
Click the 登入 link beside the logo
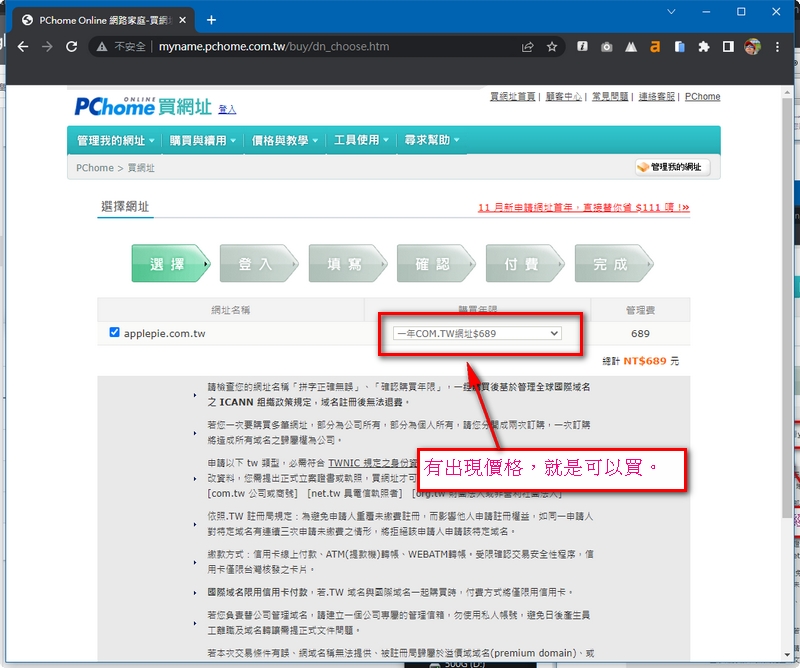click(227, 109)
